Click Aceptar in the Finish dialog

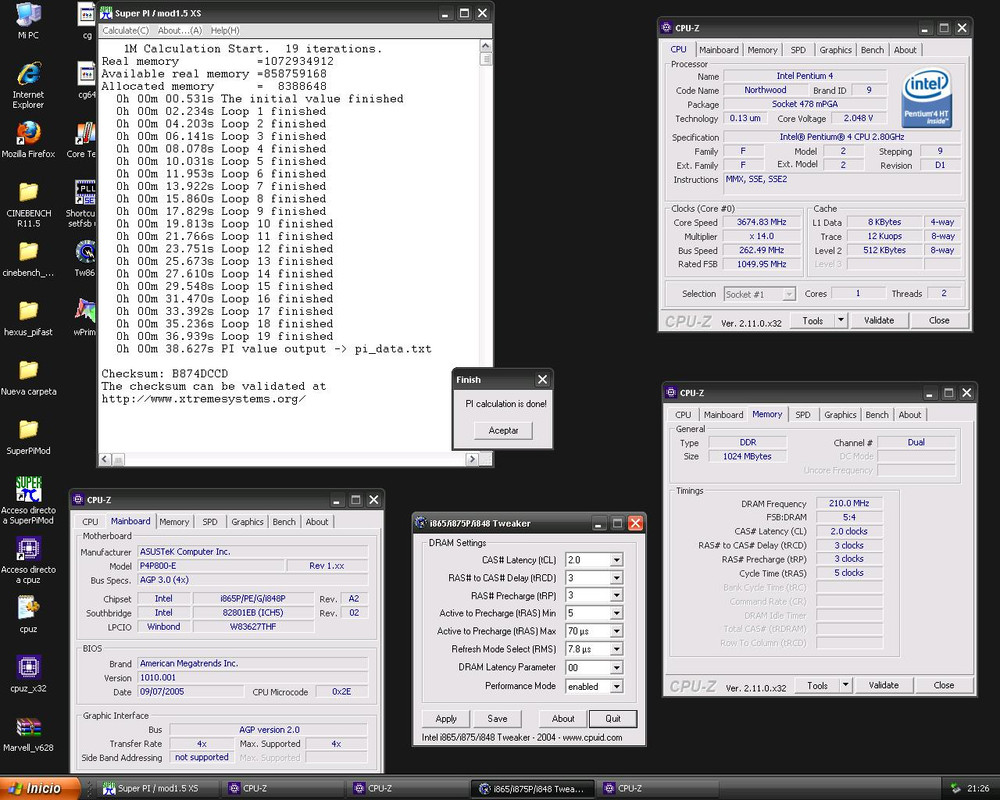point(503,431)
